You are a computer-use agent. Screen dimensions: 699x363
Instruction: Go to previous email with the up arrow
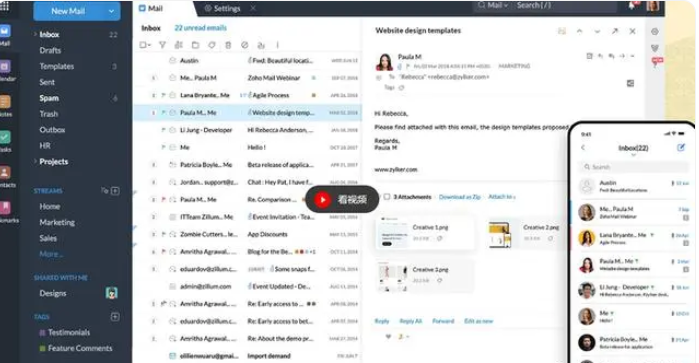[580, 31]
